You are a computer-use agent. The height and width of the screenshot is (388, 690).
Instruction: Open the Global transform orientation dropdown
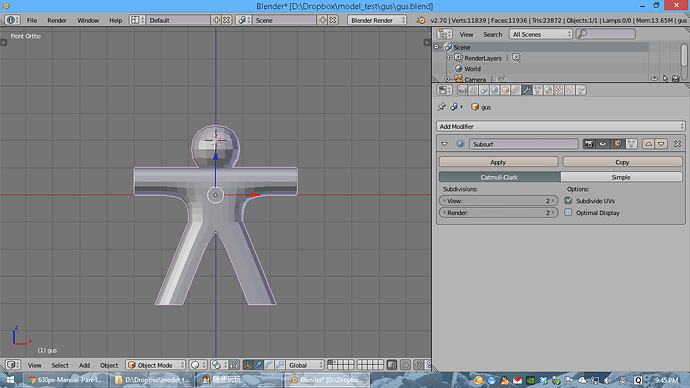point(305,365)
